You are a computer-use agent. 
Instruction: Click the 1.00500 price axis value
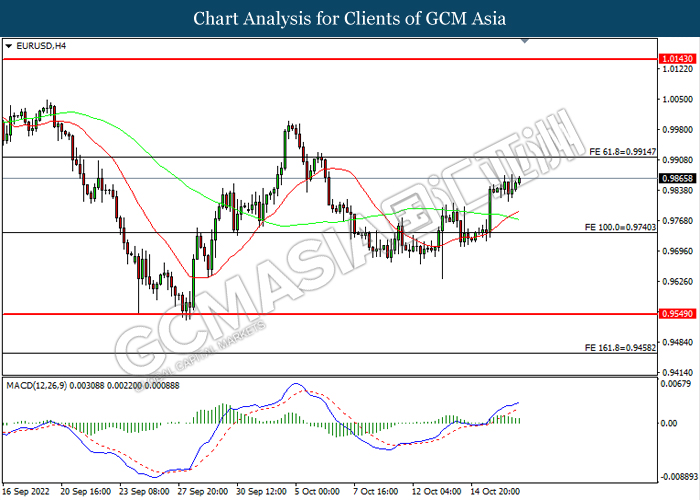pos(678,99)
